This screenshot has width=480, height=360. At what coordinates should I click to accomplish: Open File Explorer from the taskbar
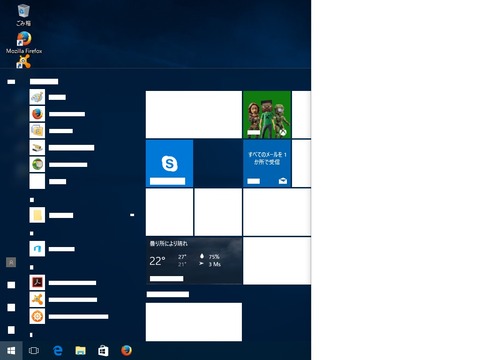point(80,351)
